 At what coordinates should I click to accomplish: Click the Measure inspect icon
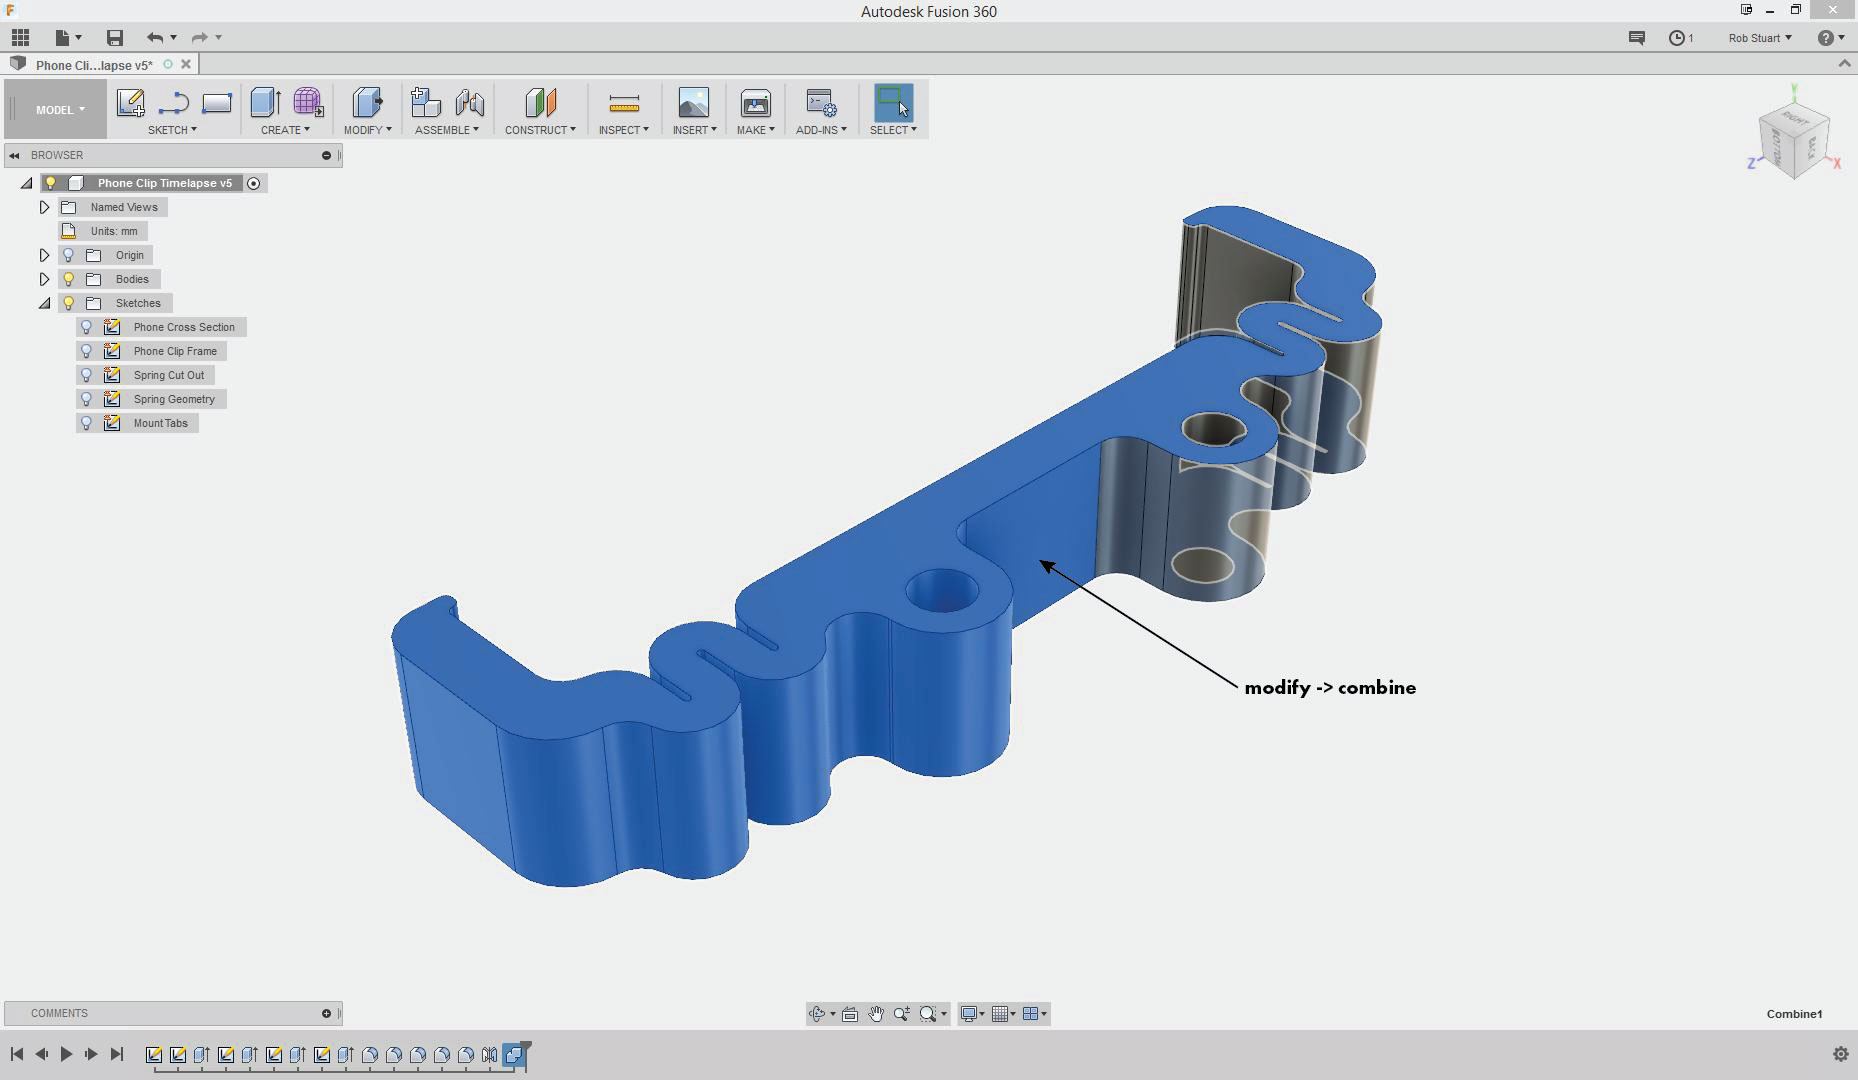[x=623, y=103]
